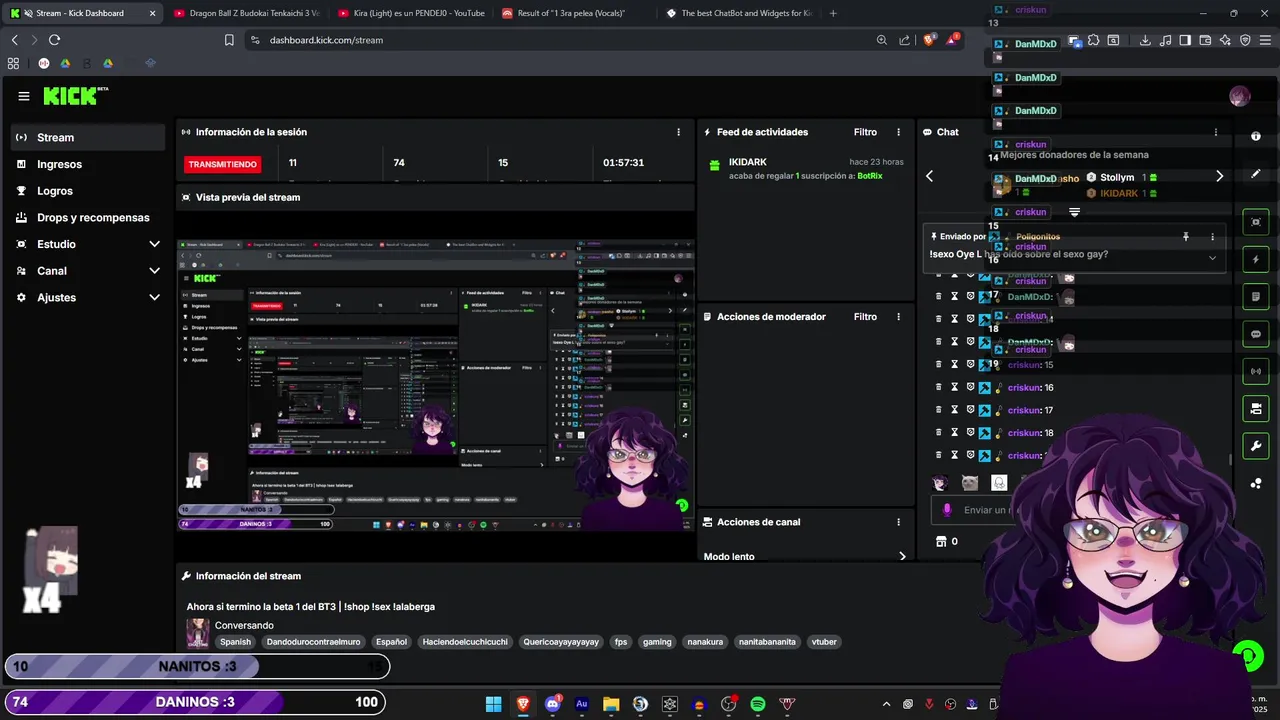Viewport: 1280px width, 720px height.
Task: Open the info icon in the right toolbar
Action: (1256, 136)
